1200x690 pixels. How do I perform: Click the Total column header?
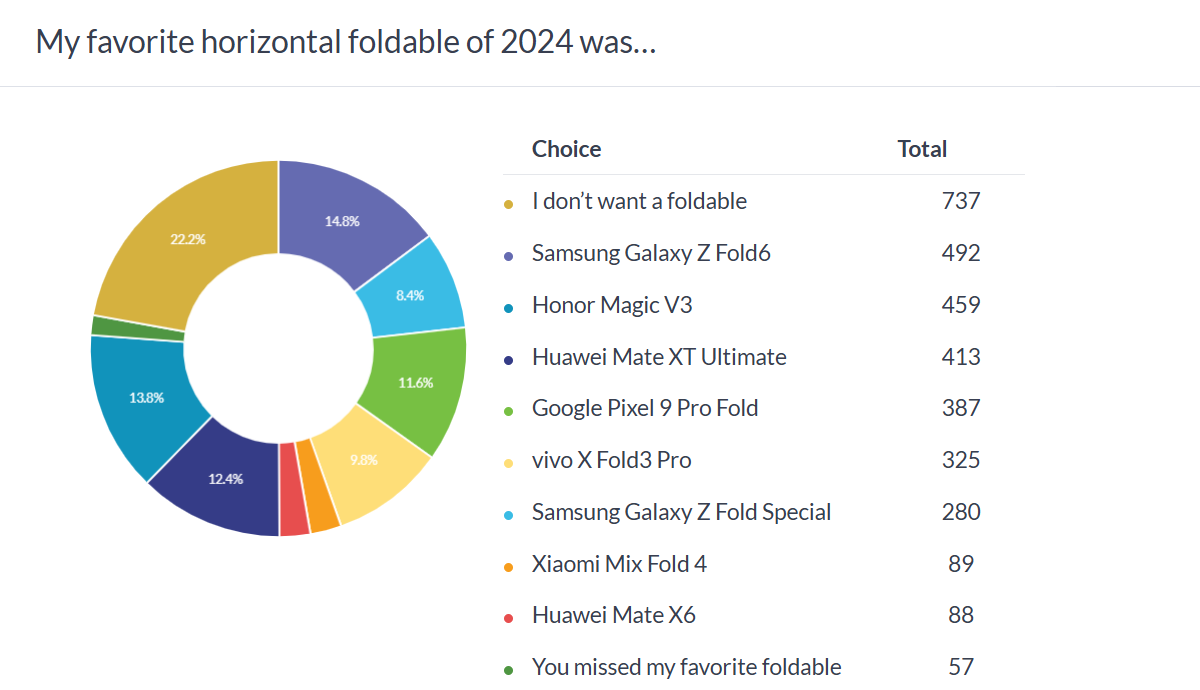pos(921,149)
